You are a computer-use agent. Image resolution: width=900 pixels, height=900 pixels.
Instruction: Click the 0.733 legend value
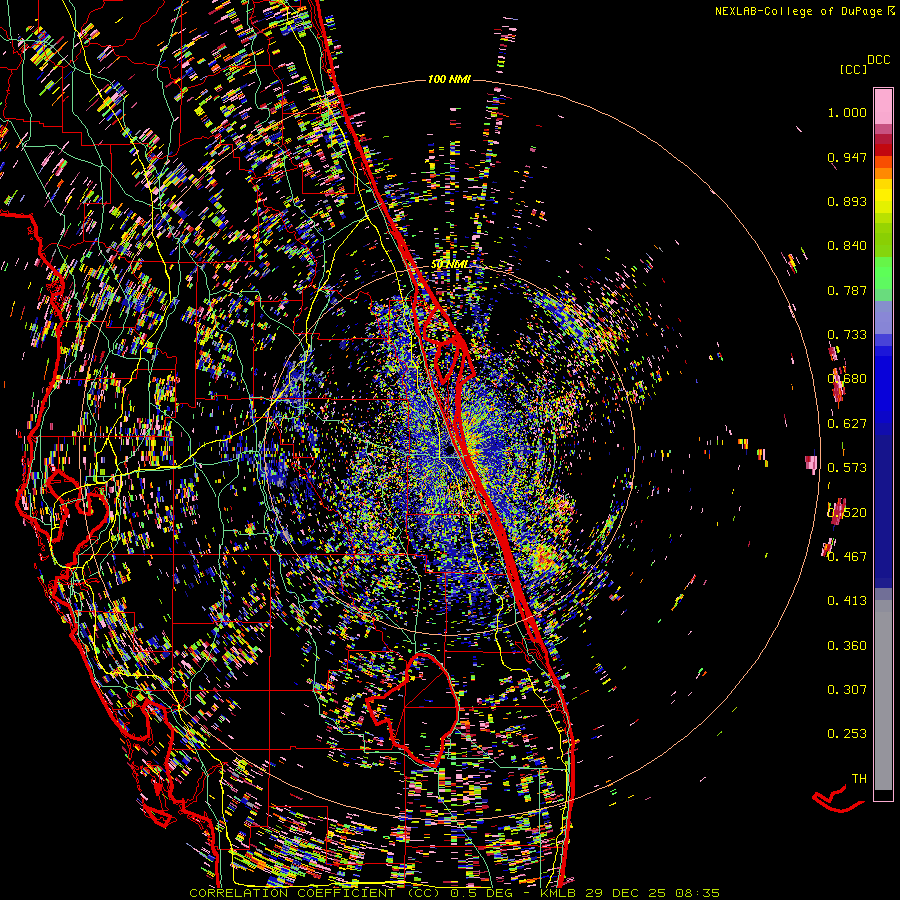[x=847, y=335]
